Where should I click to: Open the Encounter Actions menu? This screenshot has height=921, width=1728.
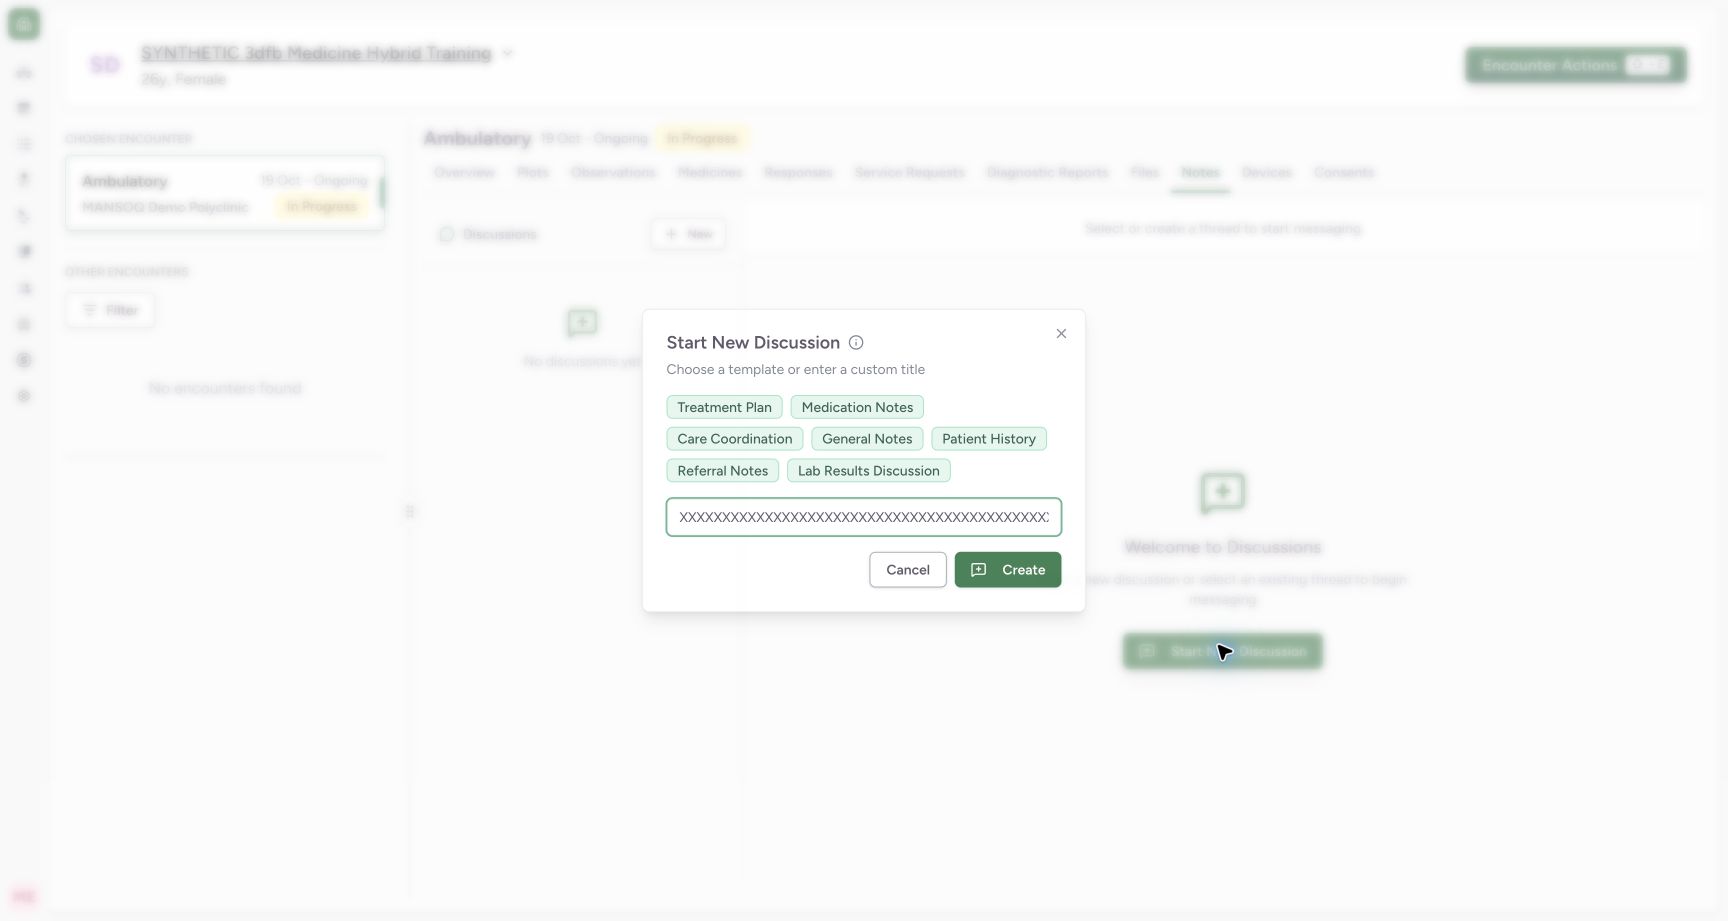point(1576,65)
